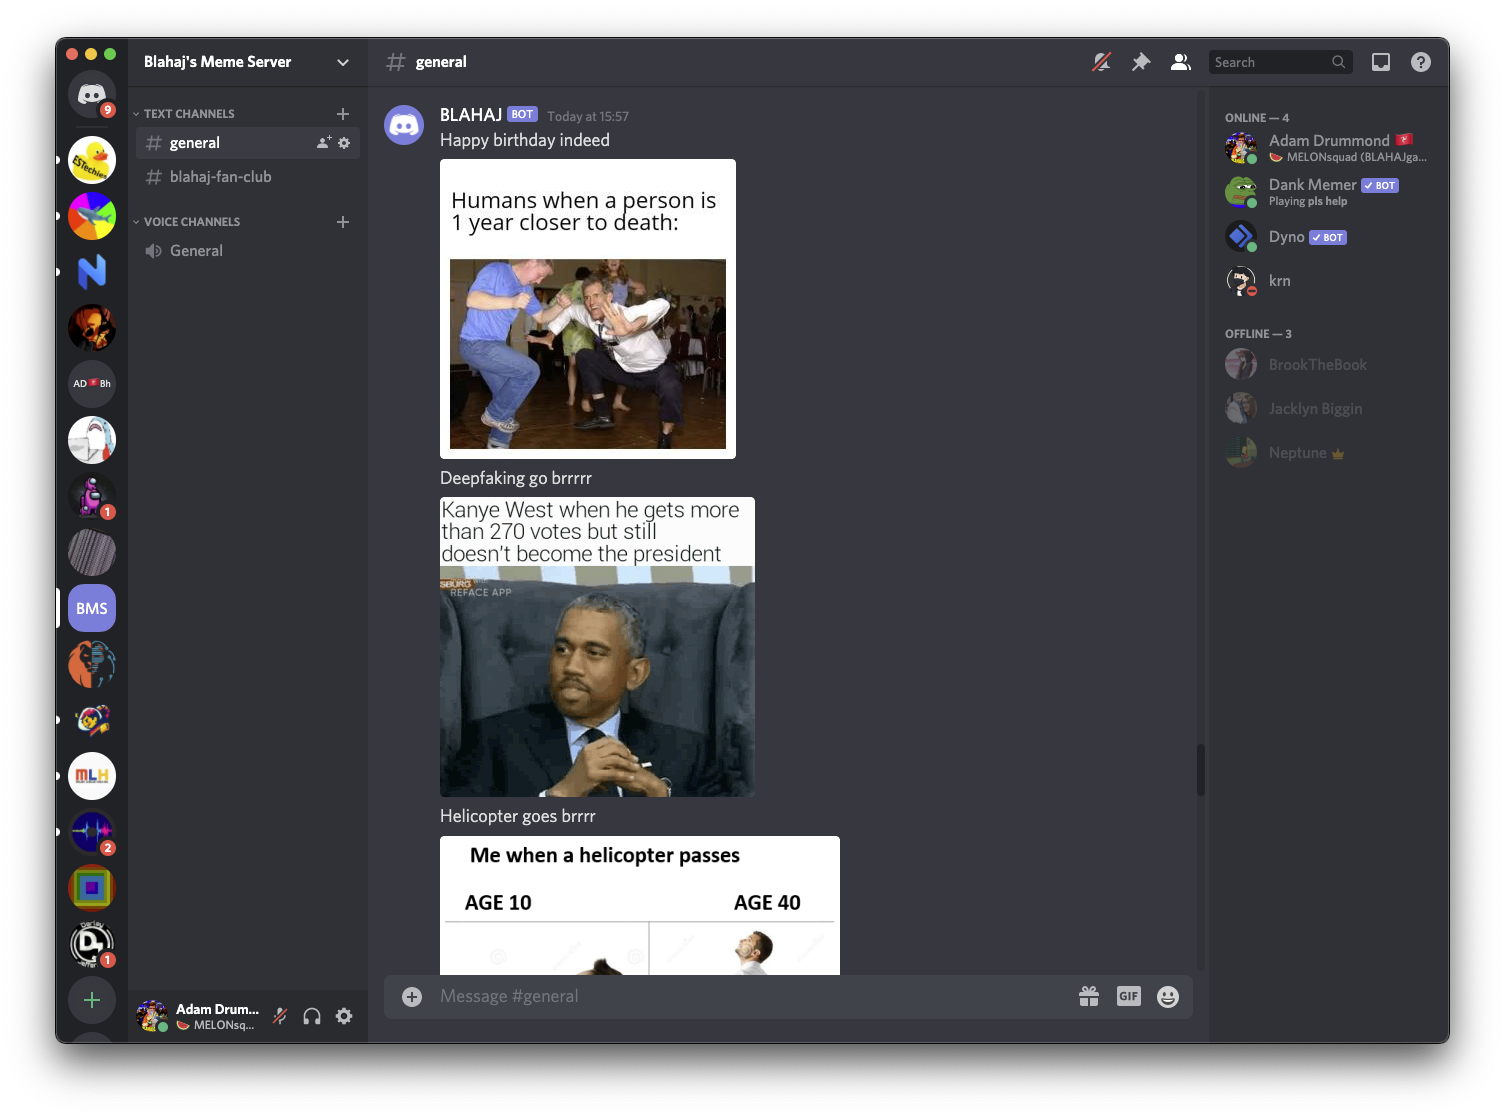
Task: Toggle the member list panel
Action: click(x=1181, y=62)
